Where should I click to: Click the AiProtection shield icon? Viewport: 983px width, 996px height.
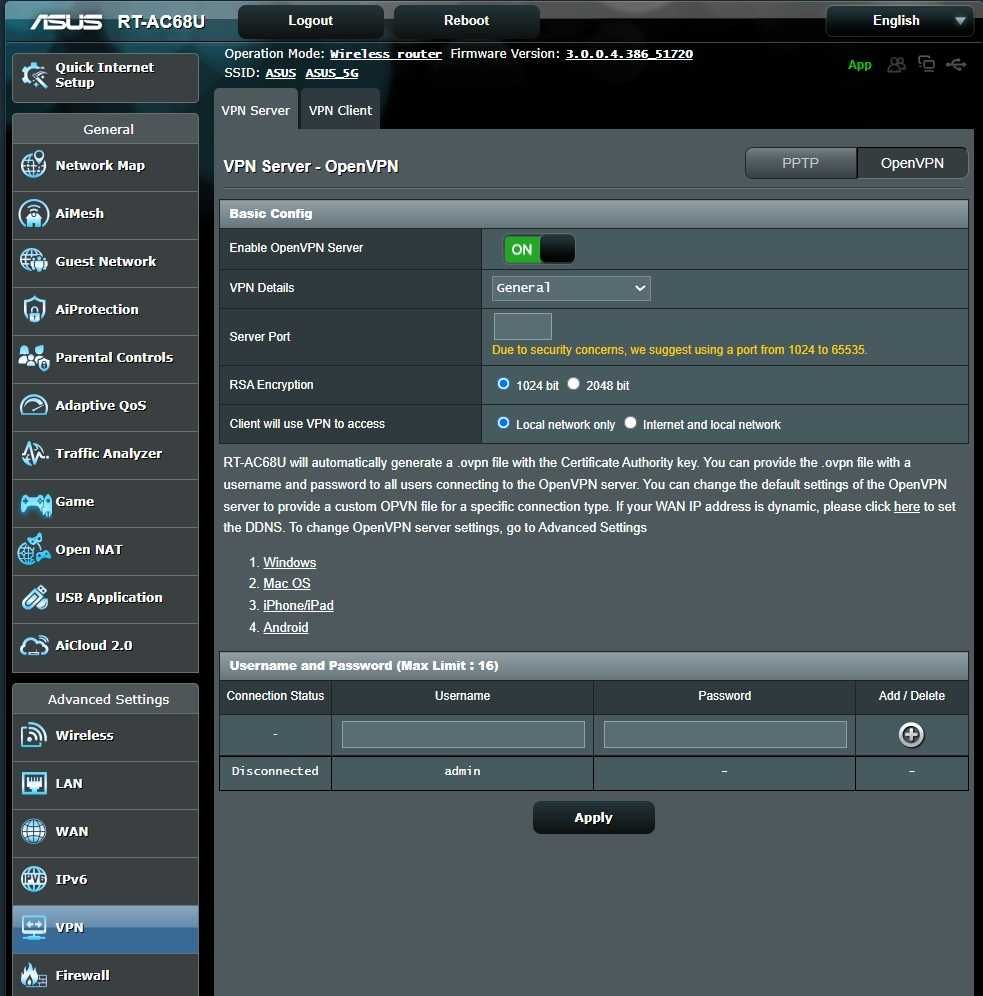tap(34, 309)
